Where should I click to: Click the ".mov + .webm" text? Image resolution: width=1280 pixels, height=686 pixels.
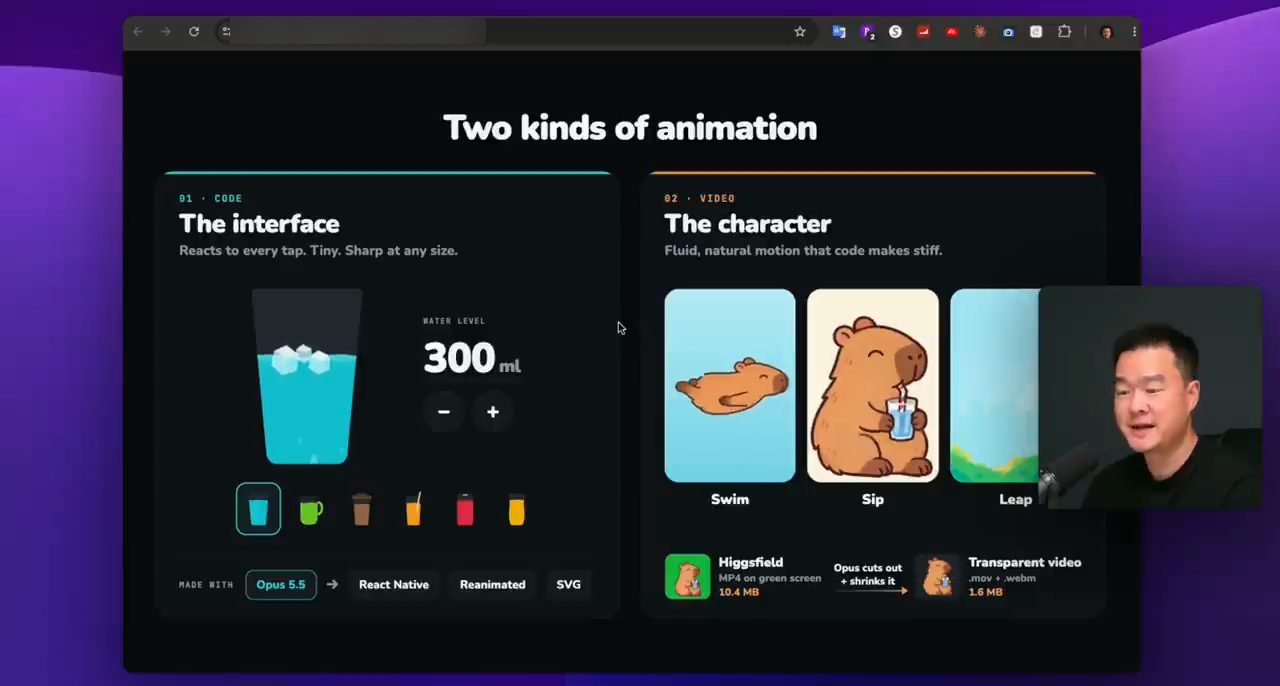point(1002,578)
